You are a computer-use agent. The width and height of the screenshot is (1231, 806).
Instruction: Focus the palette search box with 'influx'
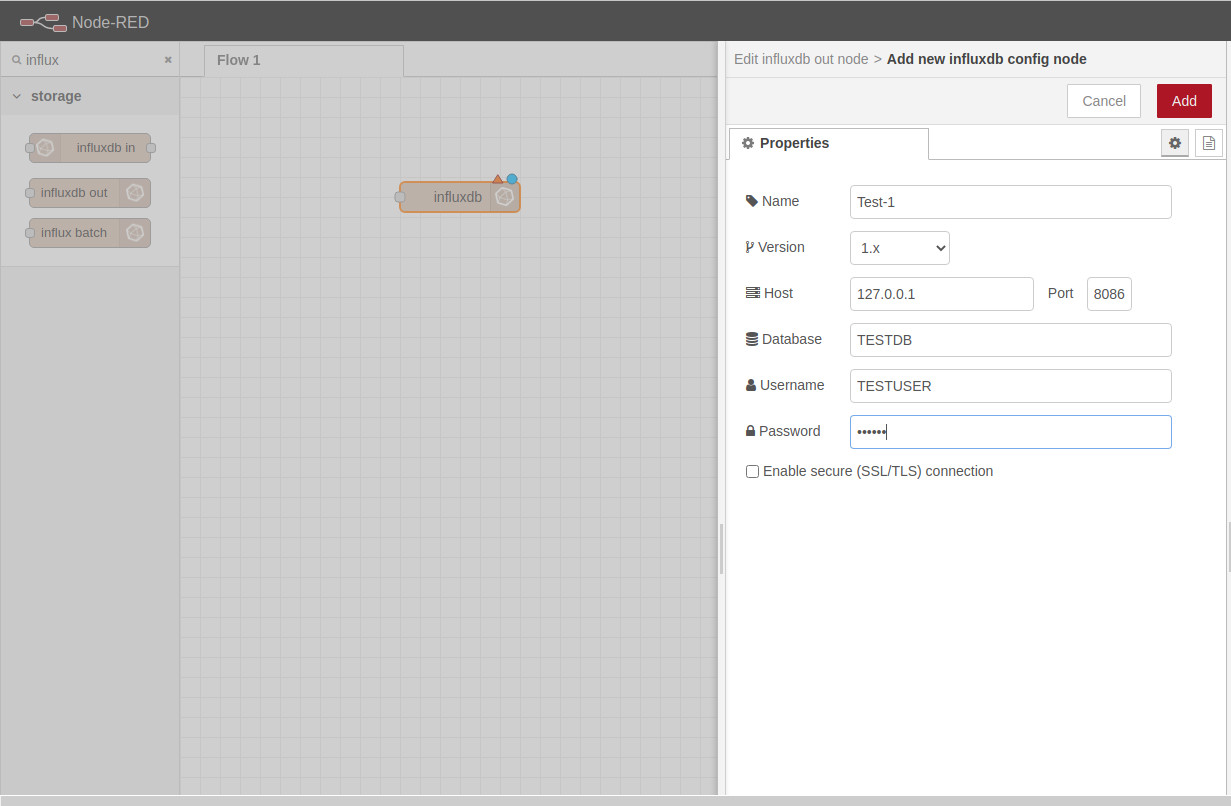[x=92, y=60]
